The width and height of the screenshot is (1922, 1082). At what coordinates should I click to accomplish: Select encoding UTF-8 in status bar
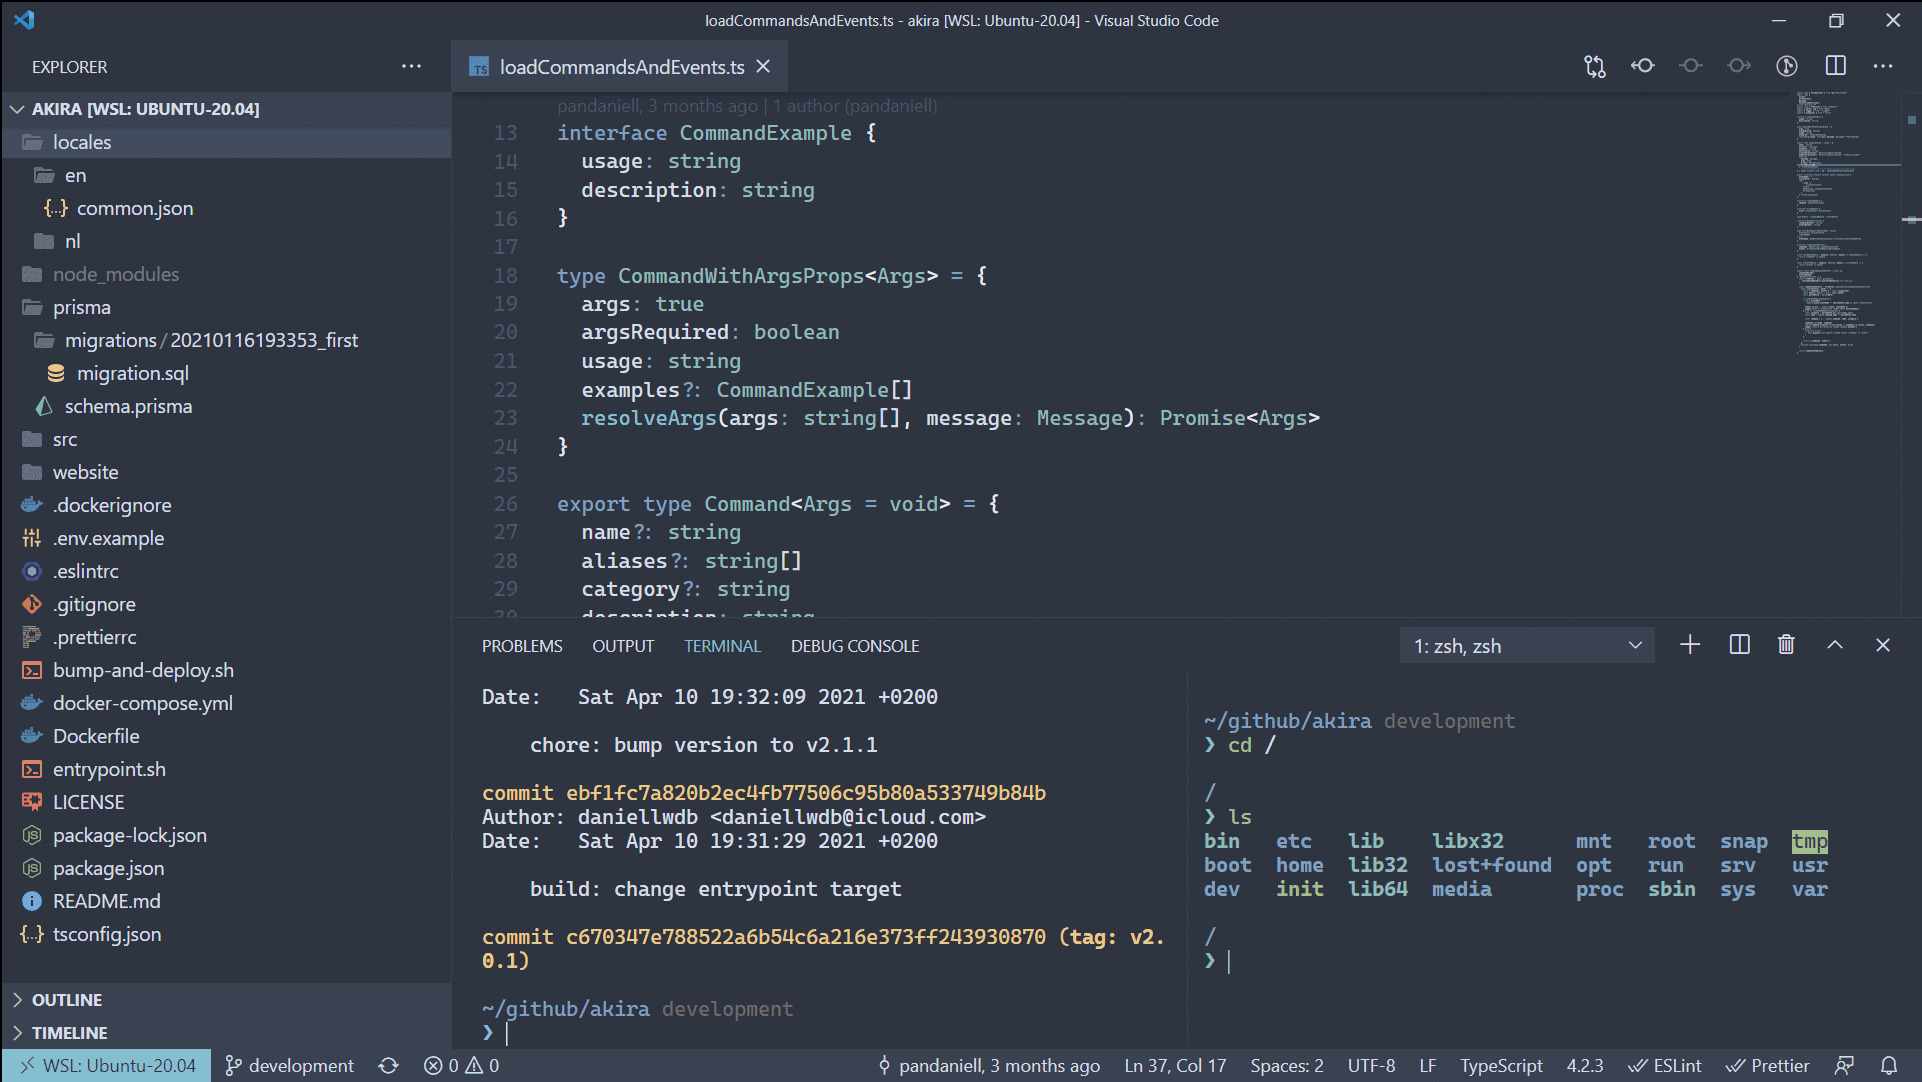coord(1371,1066)
